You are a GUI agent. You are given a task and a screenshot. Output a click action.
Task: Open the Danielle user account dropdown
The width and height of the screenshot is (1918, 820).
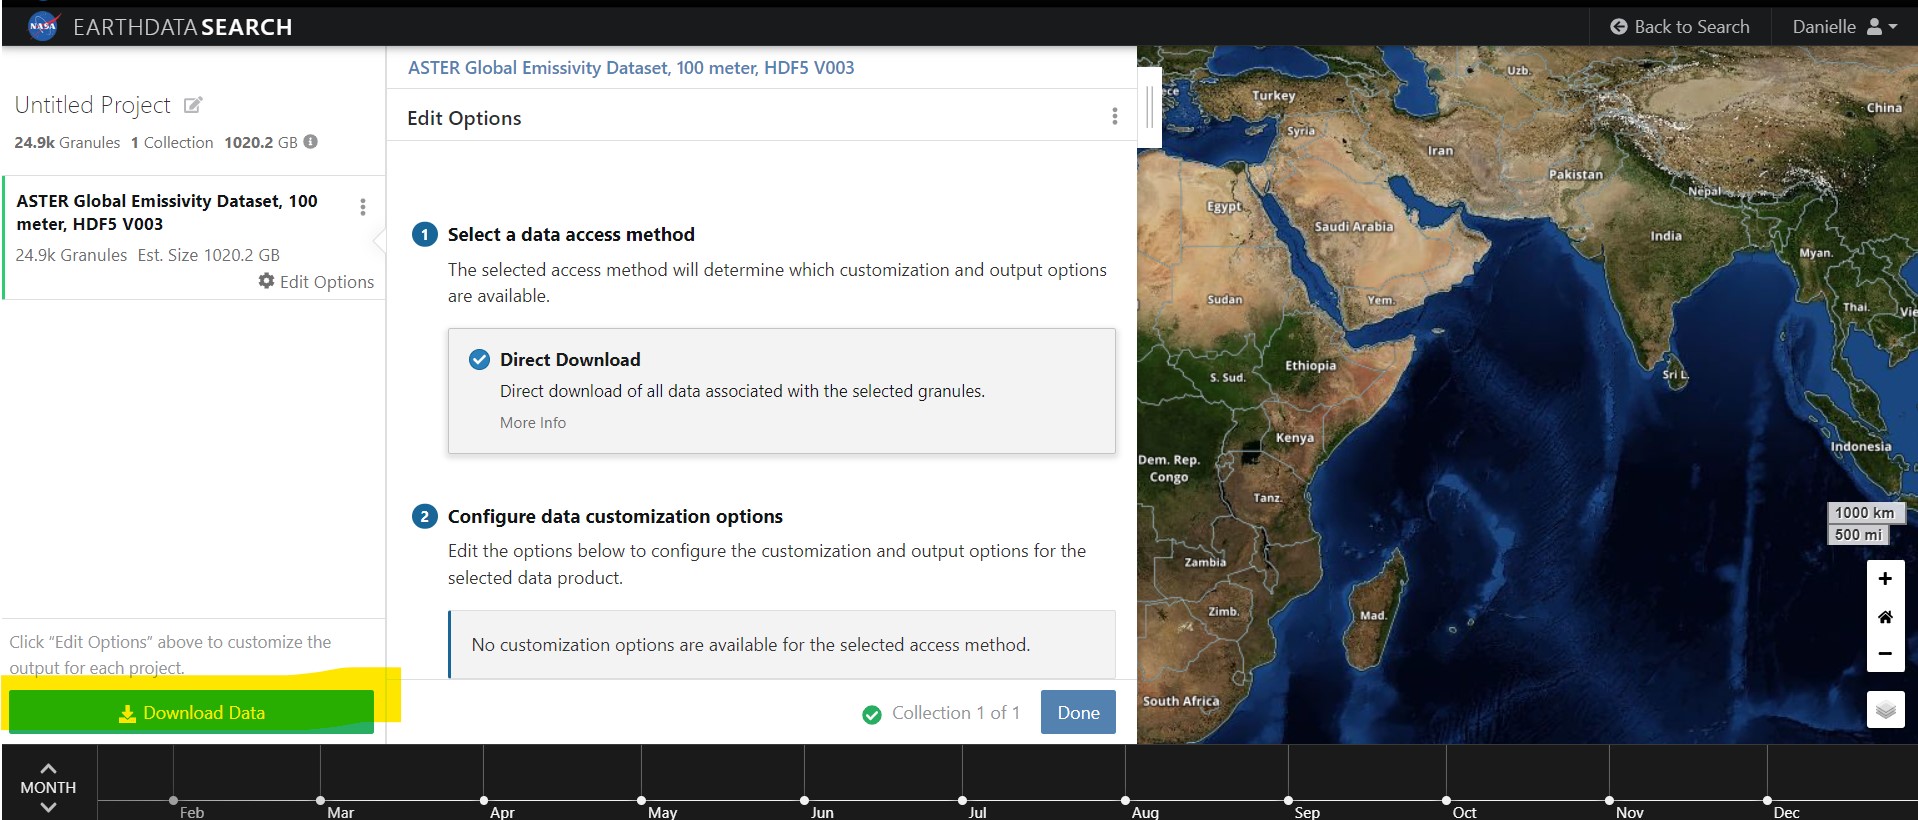(1844, 27)
